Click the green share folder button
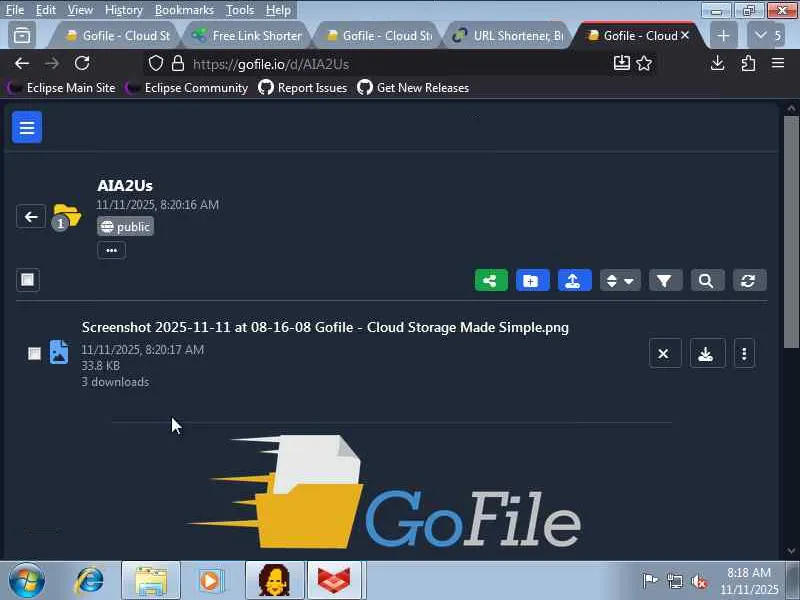800x600 pixels. click(x=491, y=280)
